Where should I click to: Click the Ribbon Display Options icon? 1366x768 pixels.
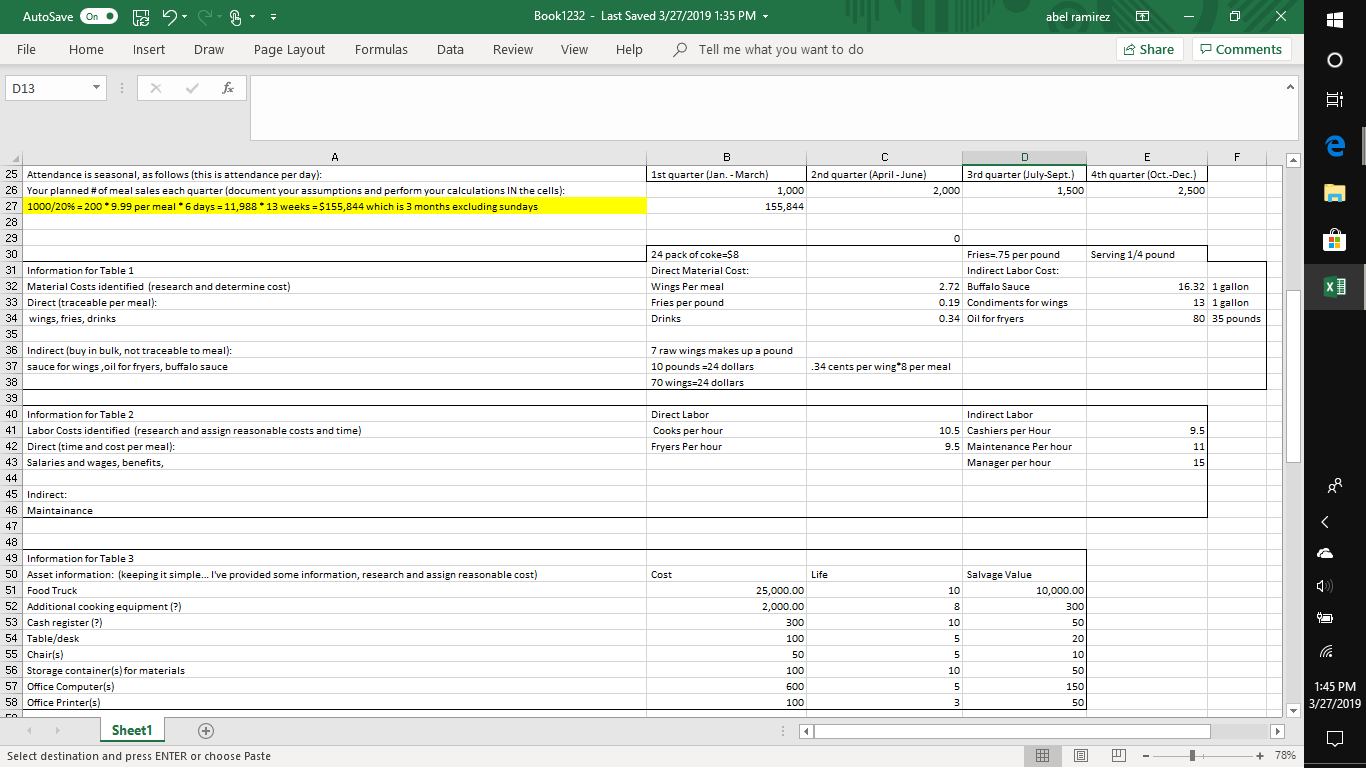[1143, 17]
